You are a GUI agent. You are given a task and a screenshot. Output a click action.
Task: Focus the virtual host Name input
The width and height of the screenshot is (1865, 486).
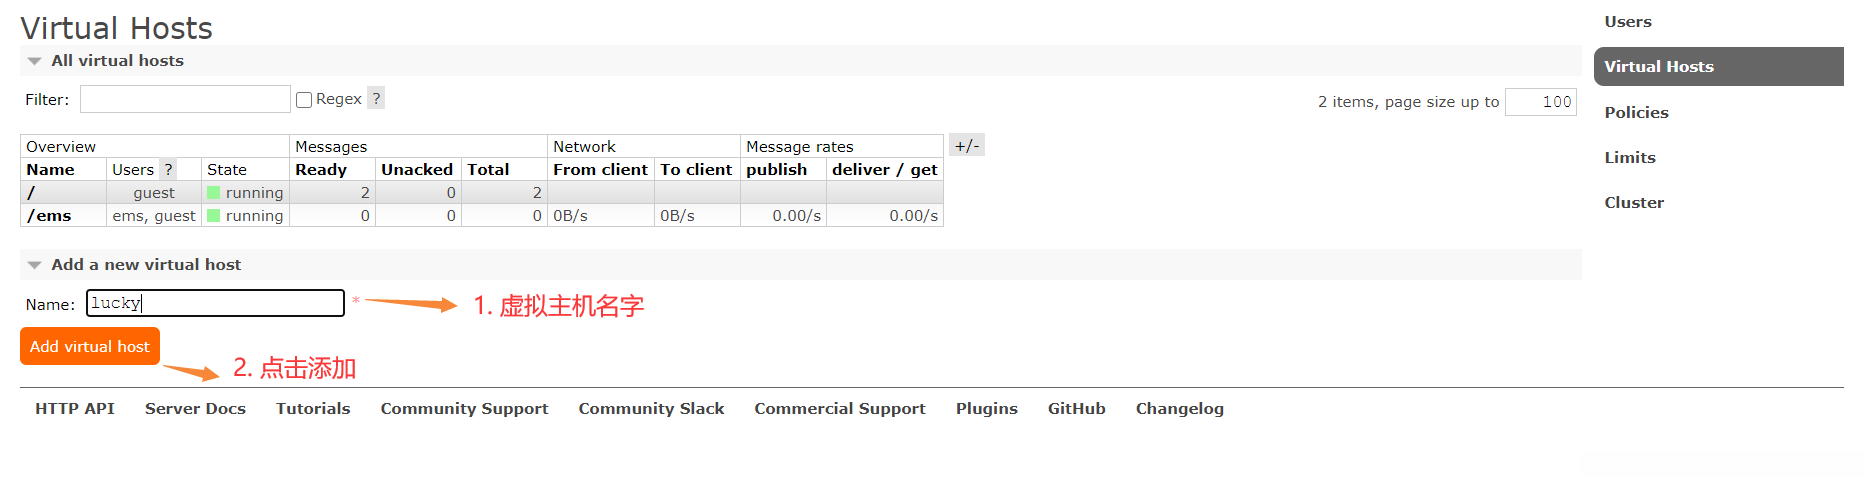click(x=215, y=303)
